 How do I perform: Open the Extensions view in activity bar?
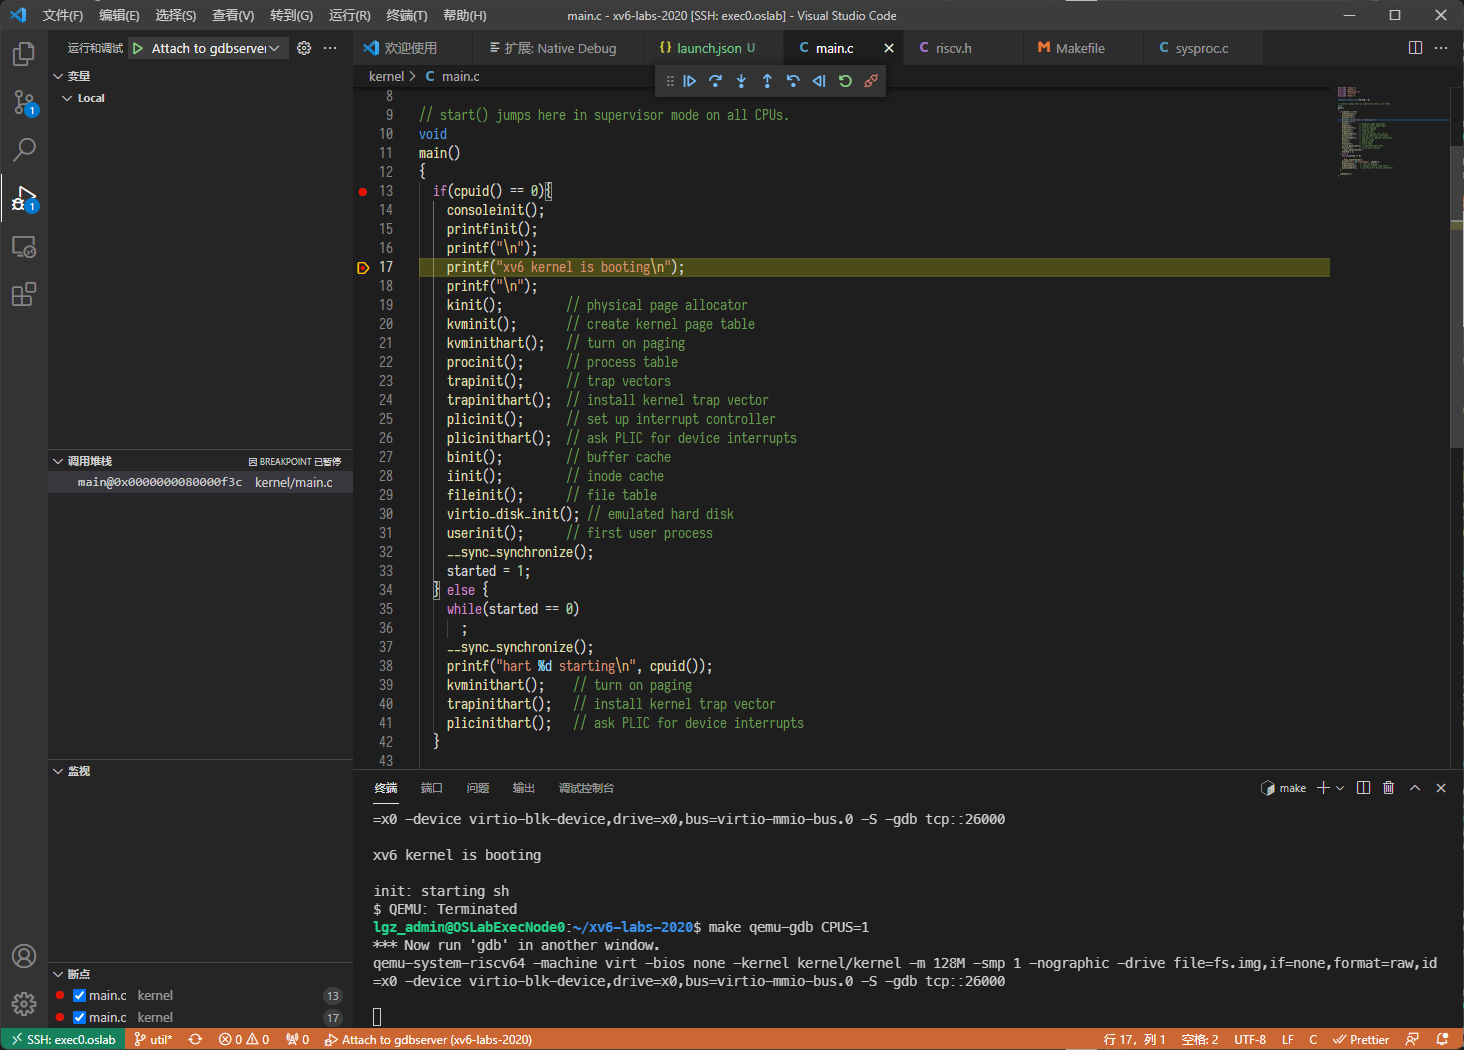(x=24, y=294)
